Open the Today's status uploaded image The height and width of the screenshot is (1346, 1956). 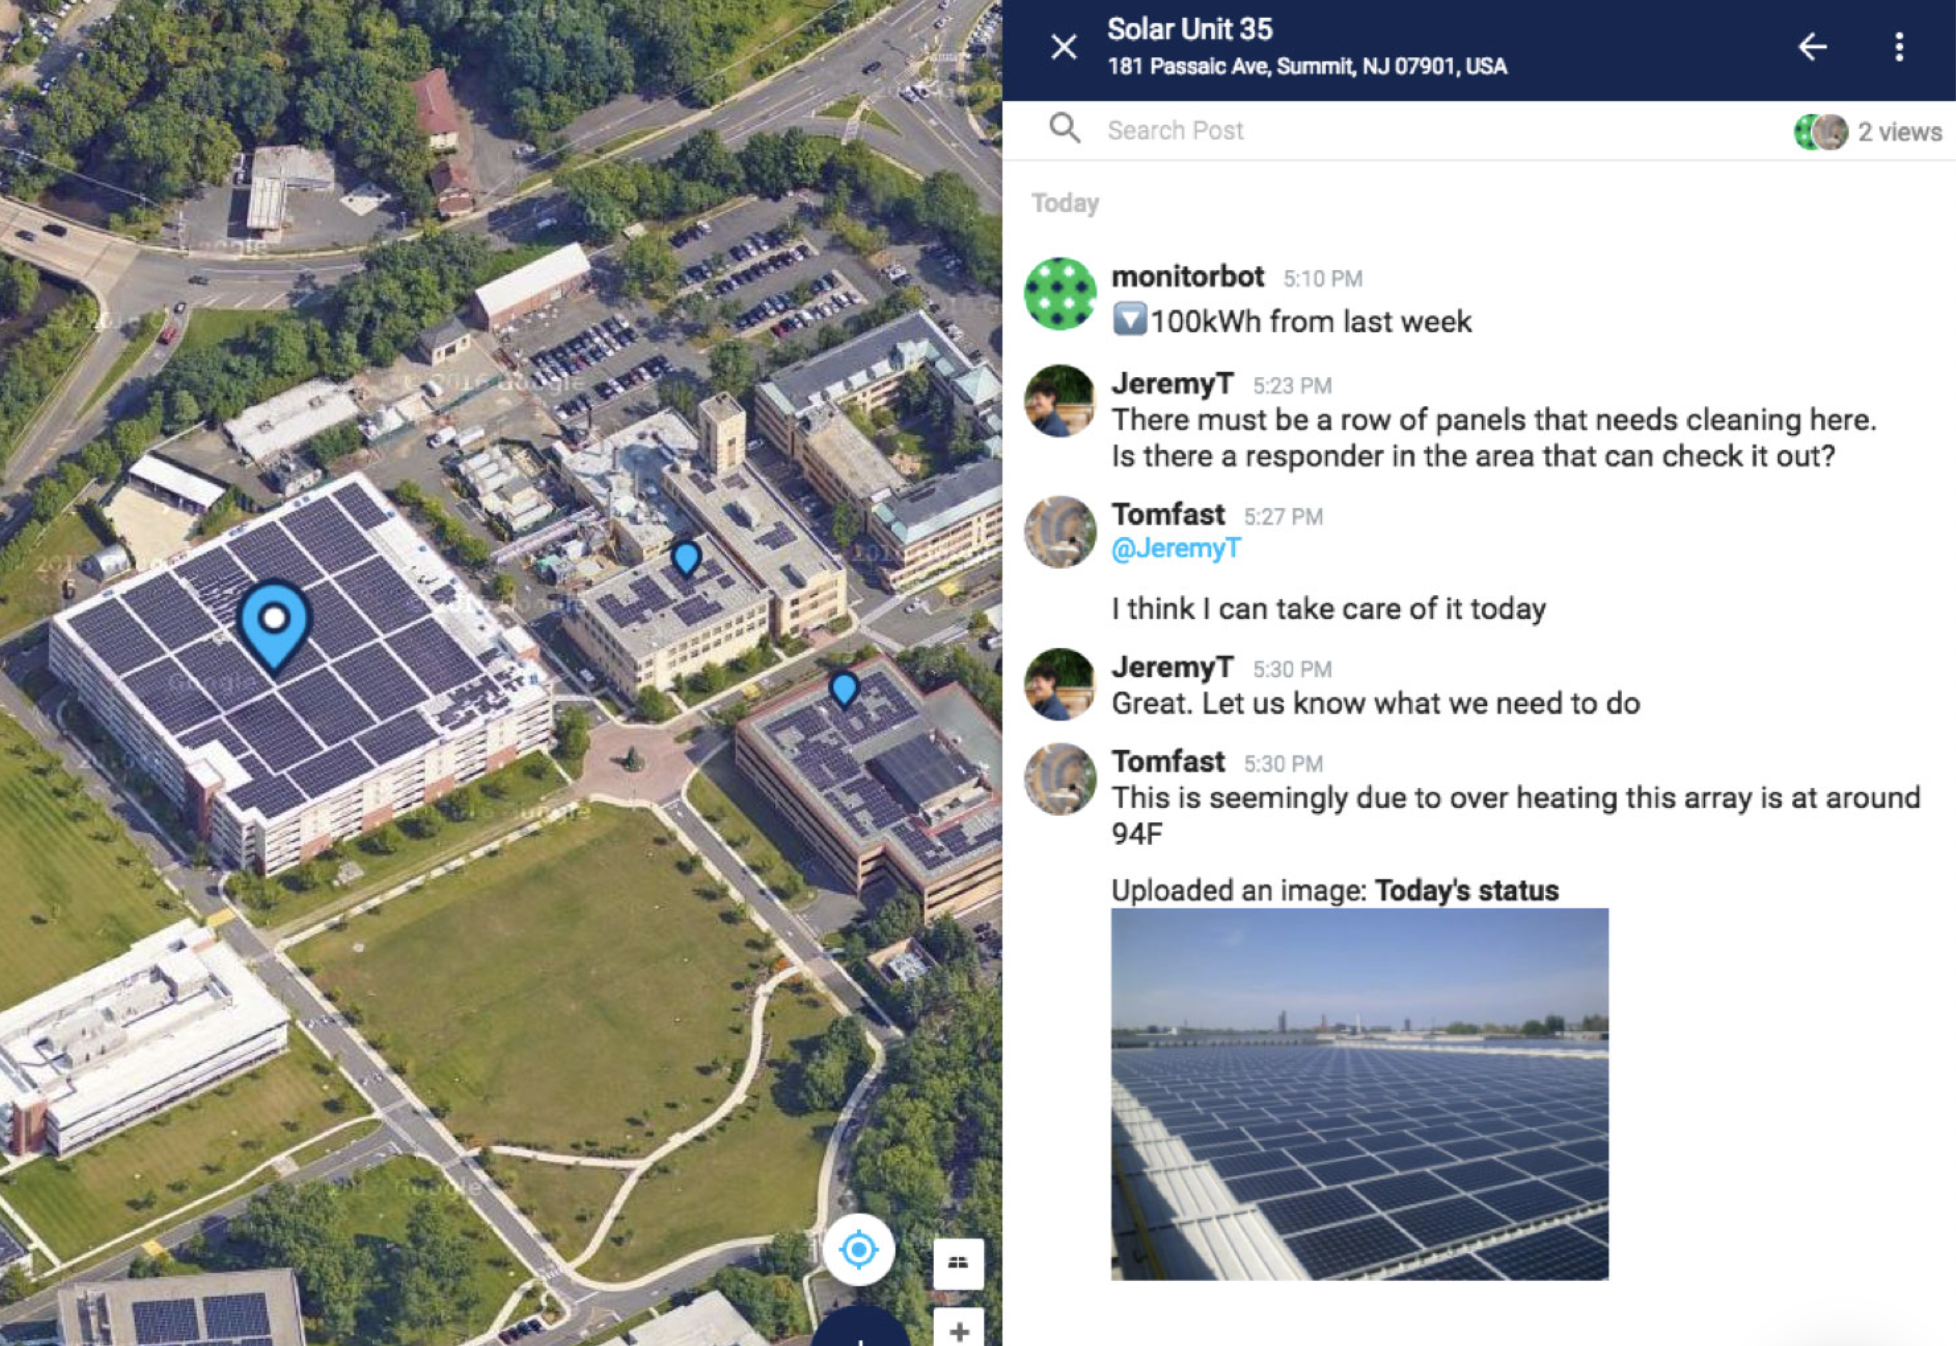[x=1359, y=1094]
